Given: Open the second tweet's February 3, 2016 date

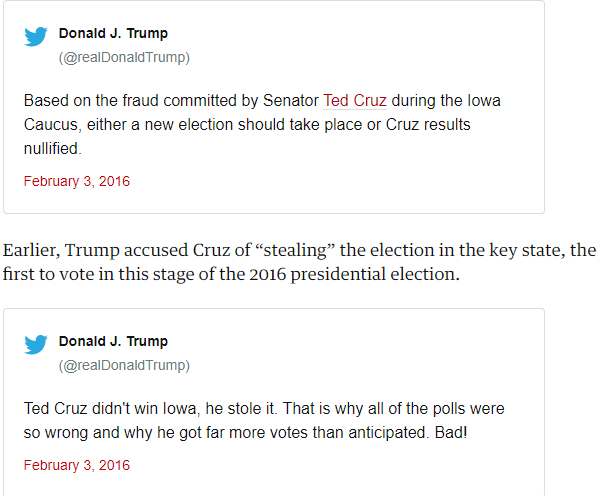Looking at the screenshot, I should 77,466.
